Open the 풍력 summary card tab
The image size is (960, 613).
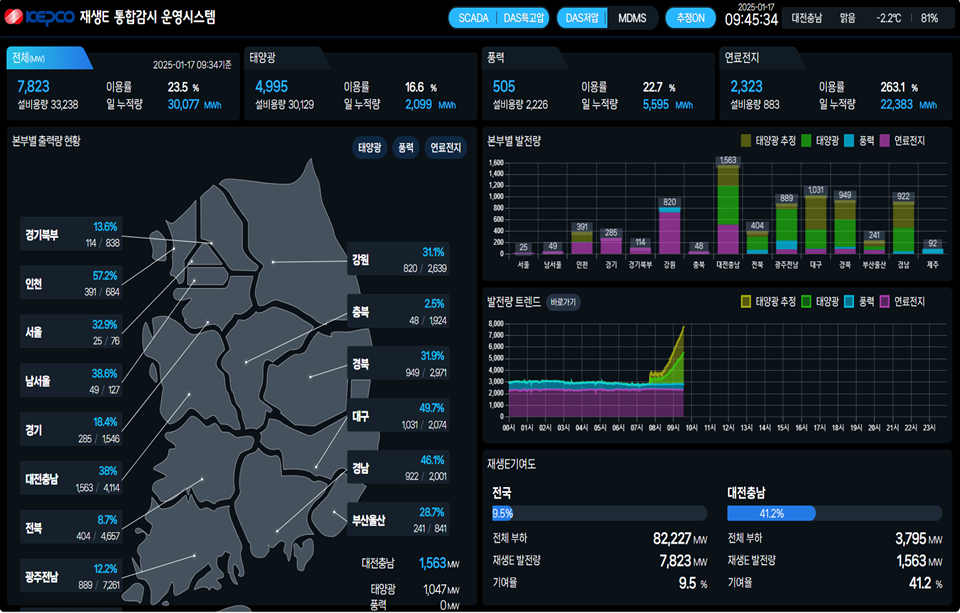point(502,58)
